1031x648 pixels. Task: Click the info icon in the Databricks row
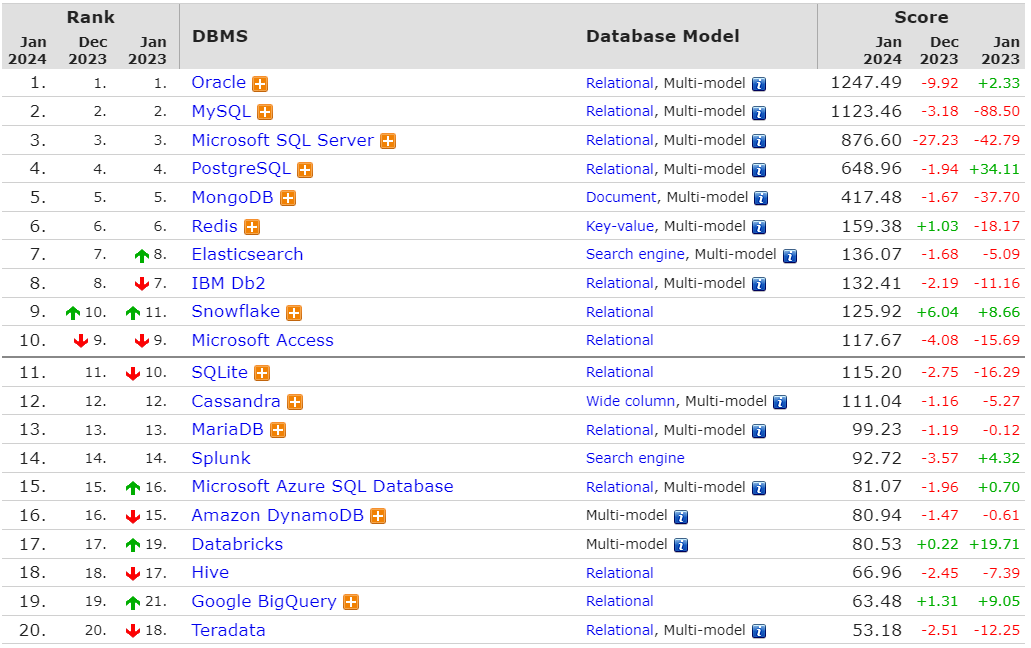[681, 545]
